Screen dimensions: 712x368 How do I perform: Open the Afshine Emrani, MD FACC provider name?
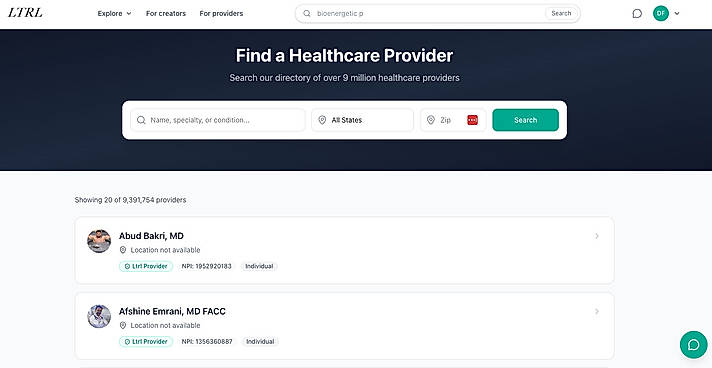pos(172,311)
